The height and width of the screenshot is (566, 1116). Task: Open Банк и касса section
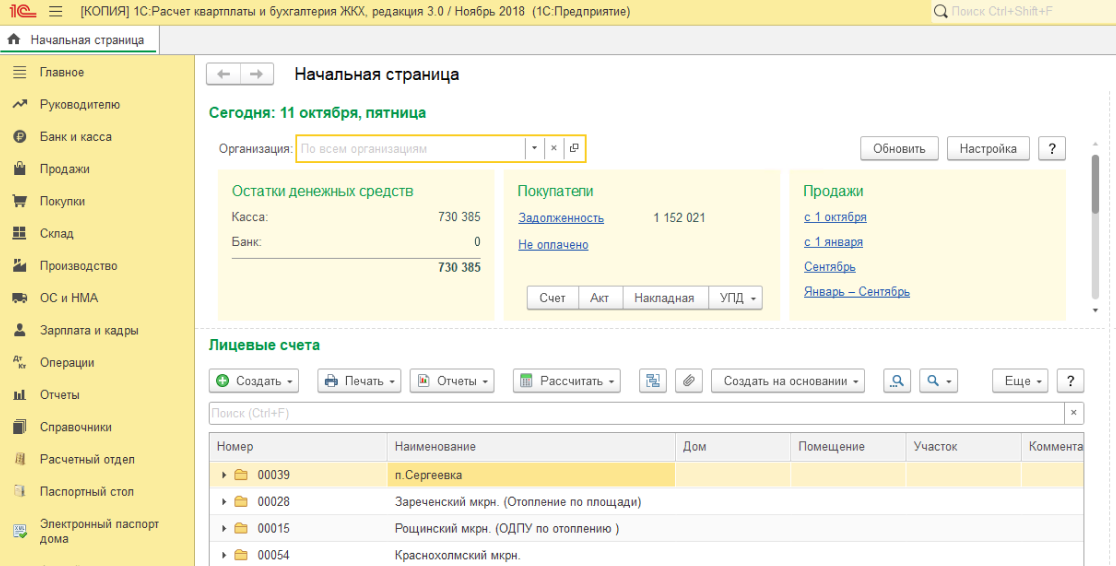pyautogui.click(x=75, y=137)
